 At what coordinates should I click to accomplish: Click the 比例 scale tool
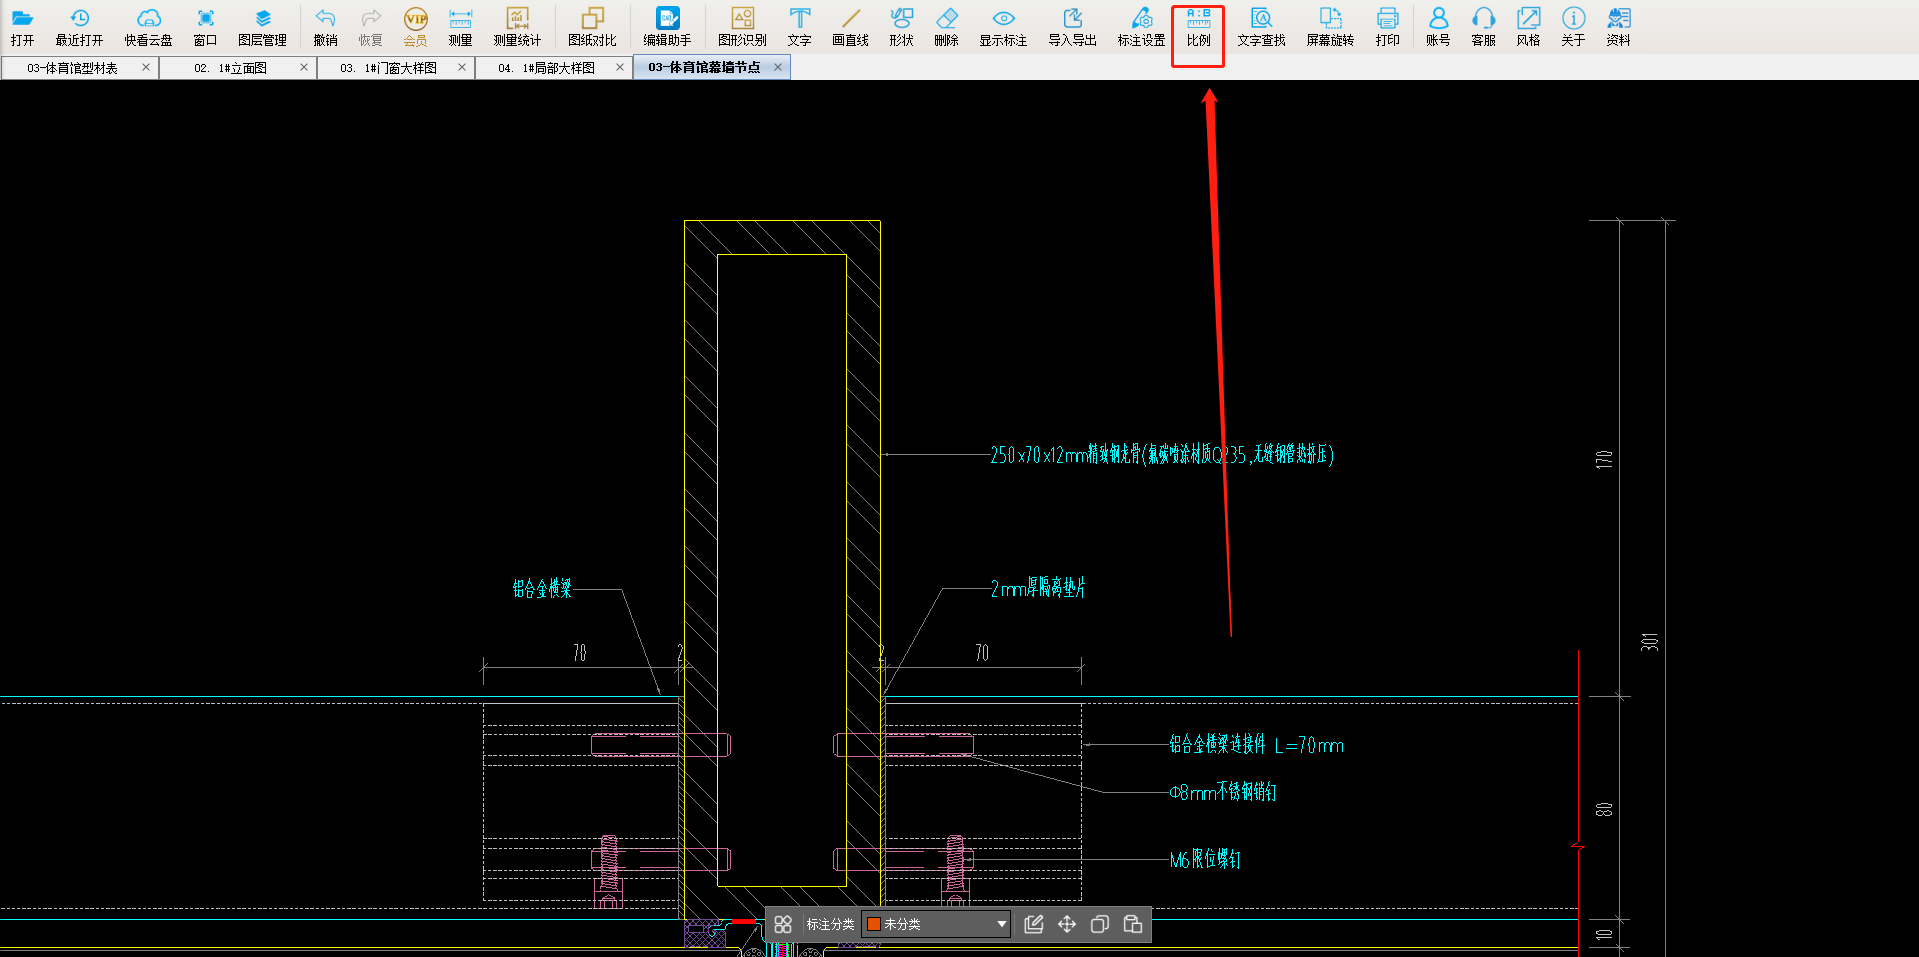coord(1198,27)
